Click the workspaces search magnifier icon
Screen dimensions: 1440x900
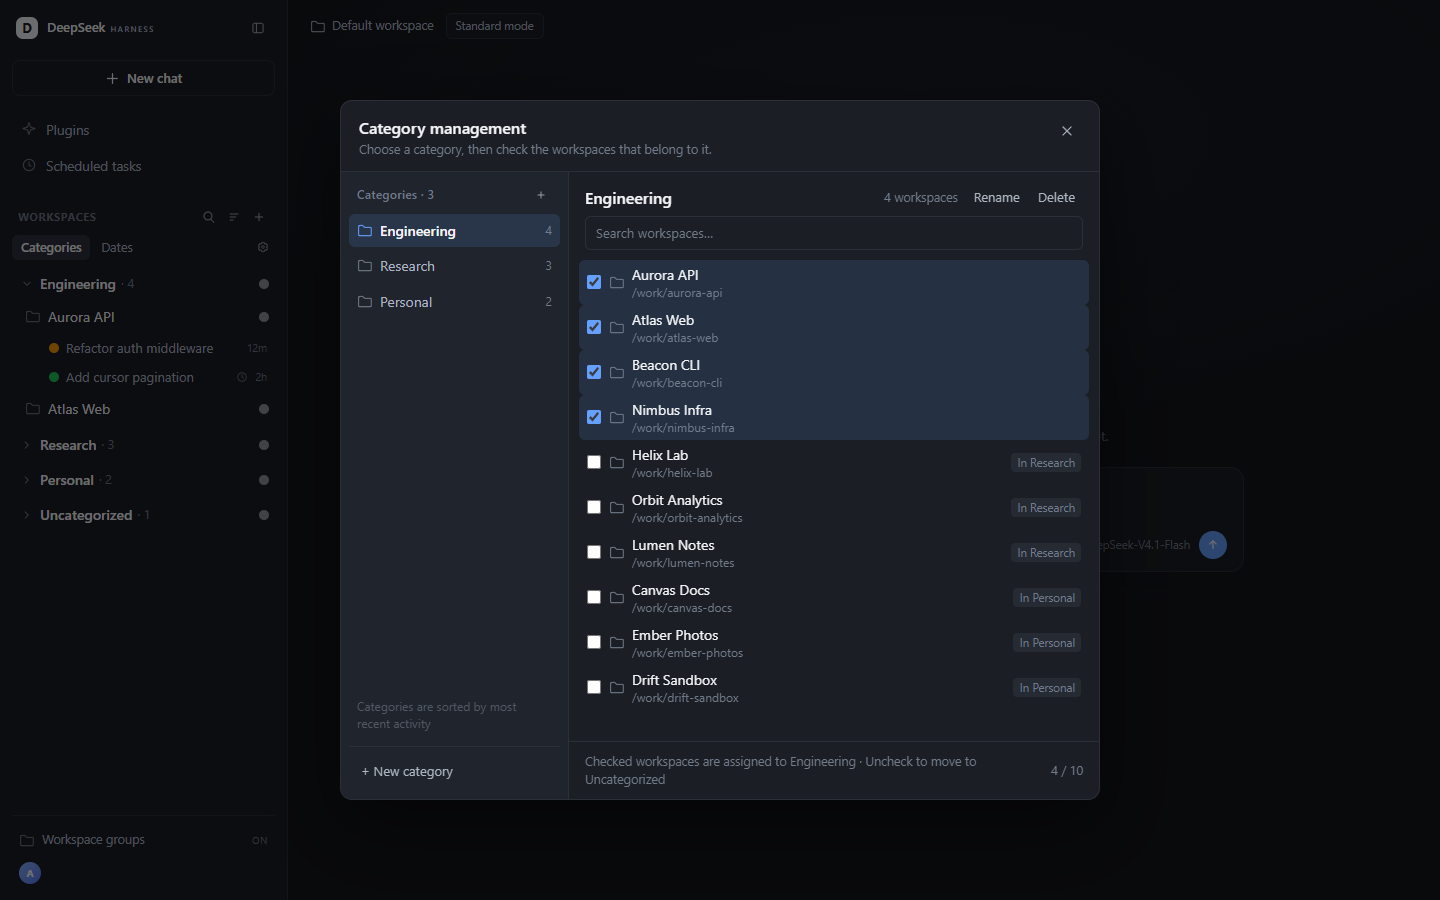(x=208, y=217)
